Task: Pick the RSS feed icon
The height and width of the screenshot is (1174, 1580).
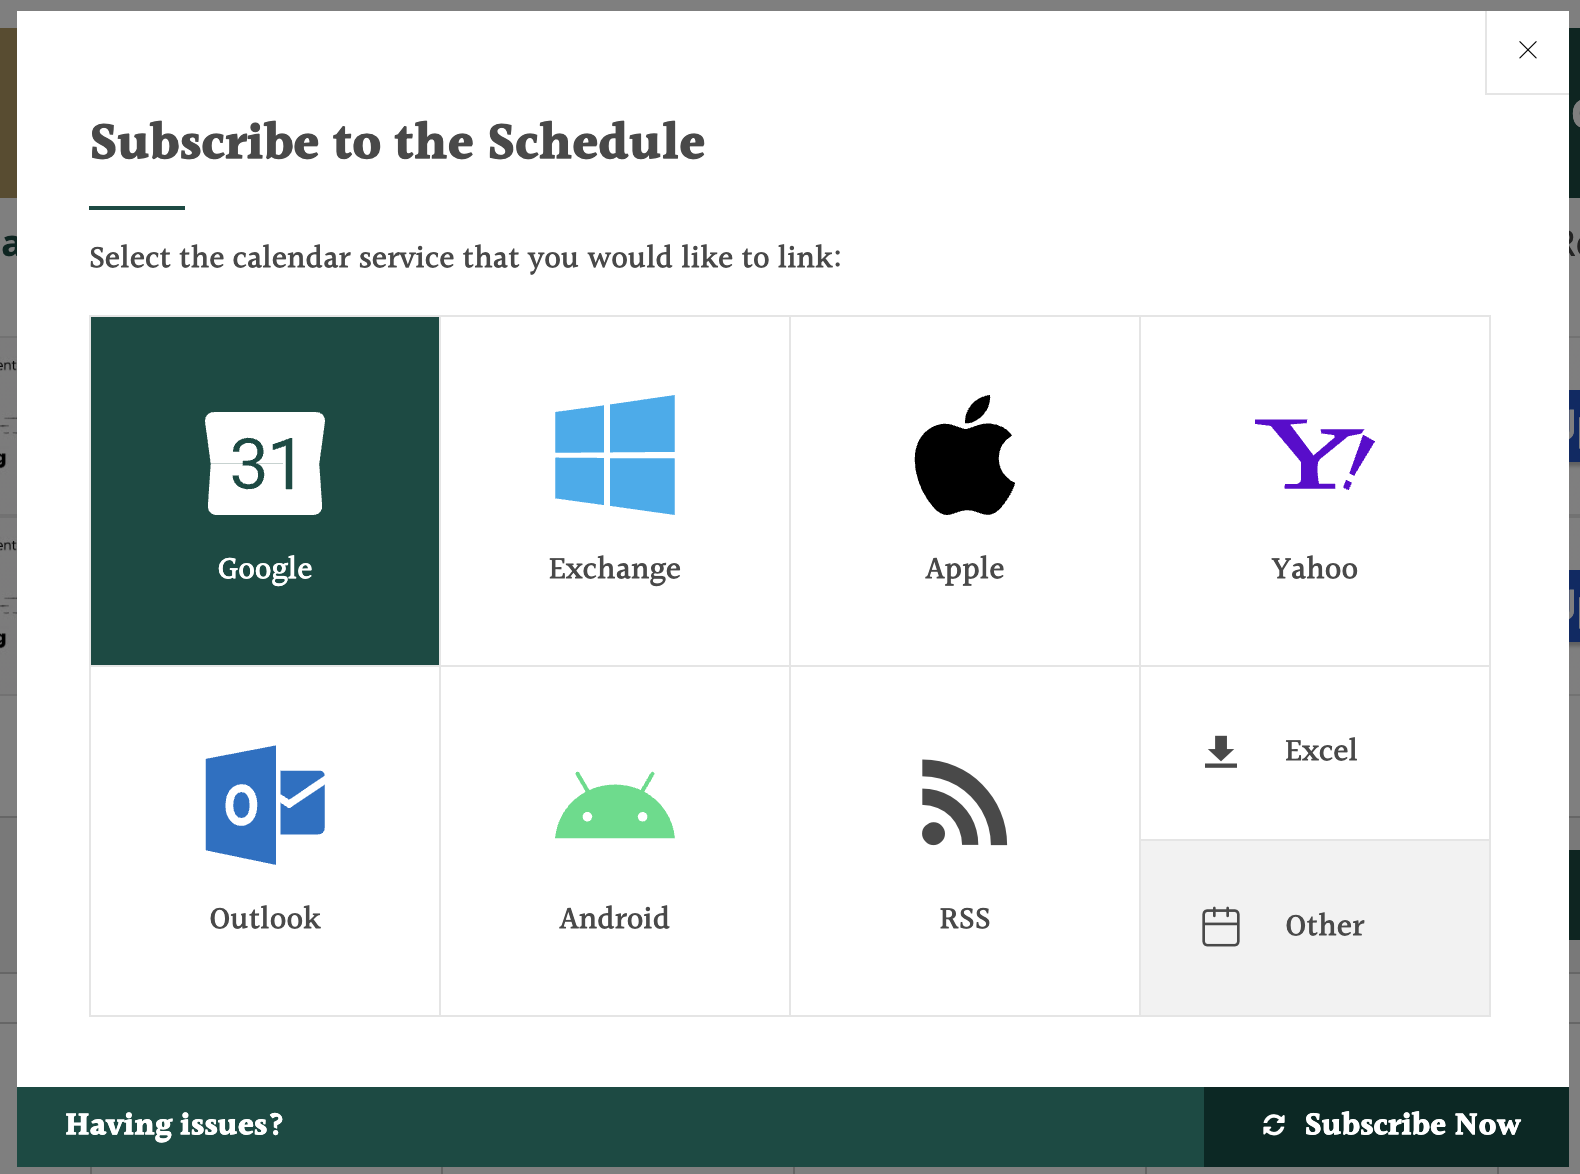Action: click(x=965, y=803)
